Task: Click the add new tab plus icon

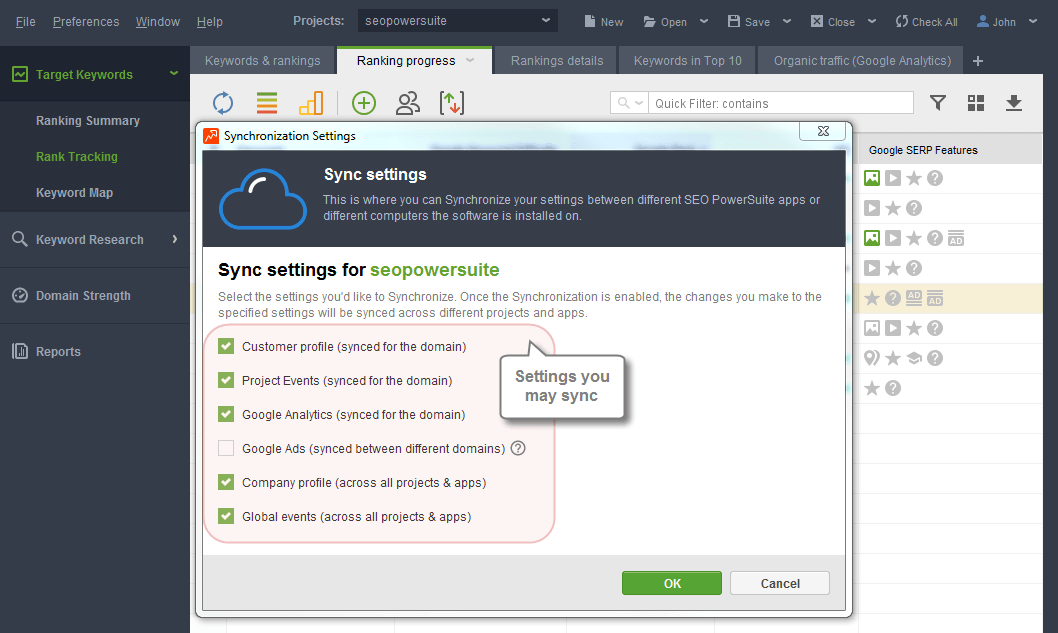Action: coord(978,61)
